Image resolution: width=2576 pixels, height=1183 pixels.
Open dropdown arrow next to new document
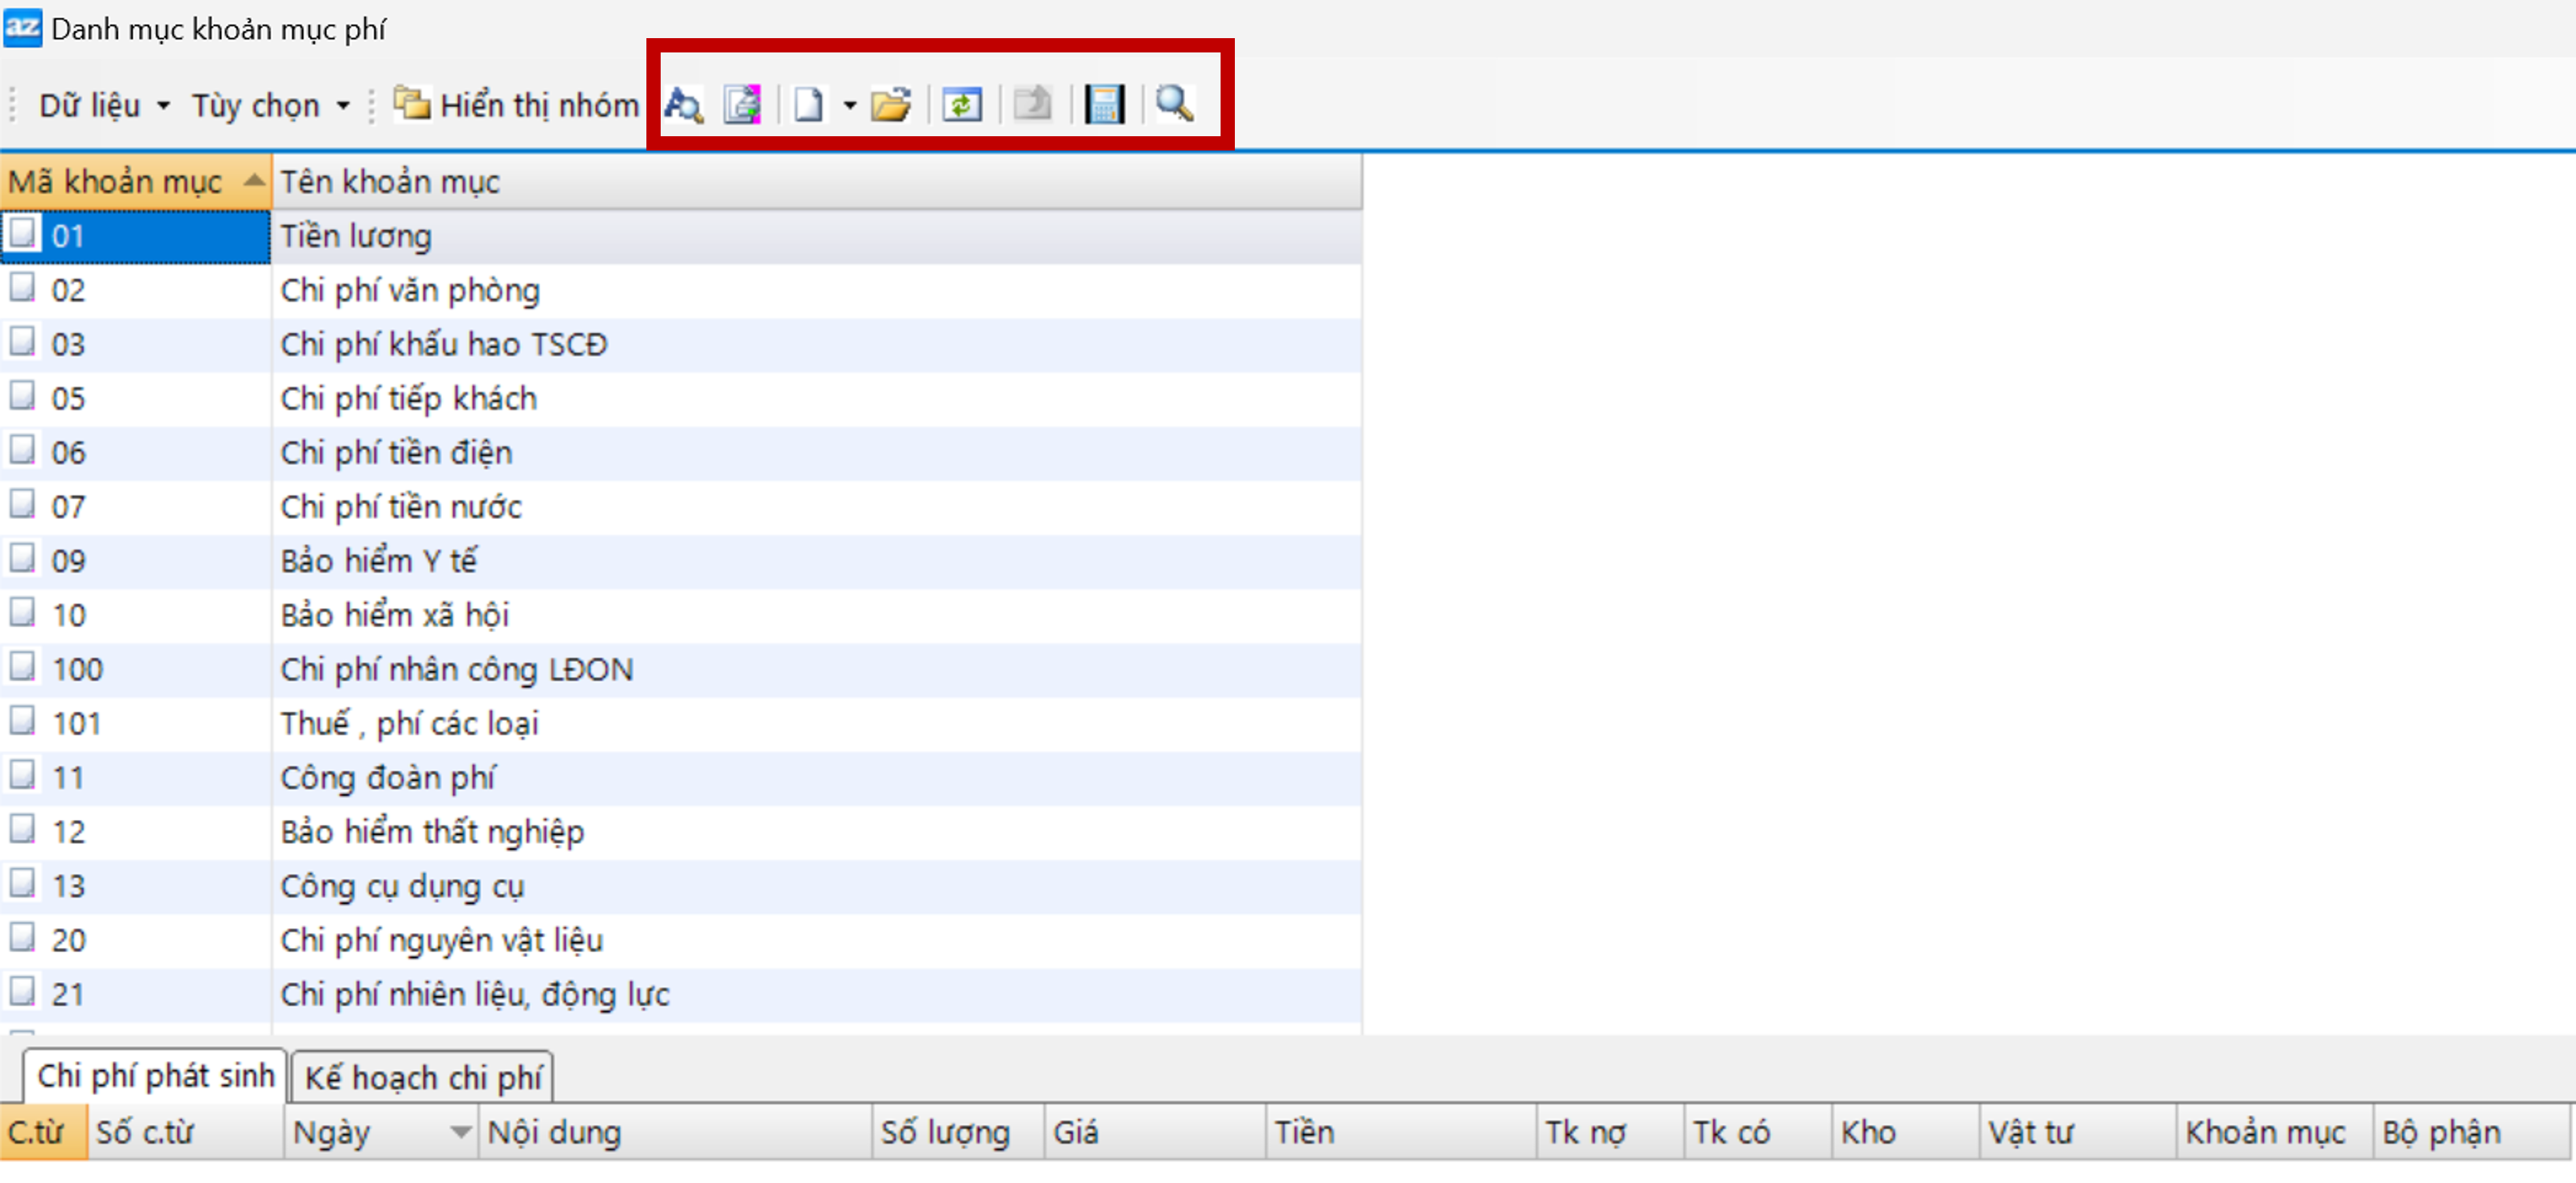(849, 105)
